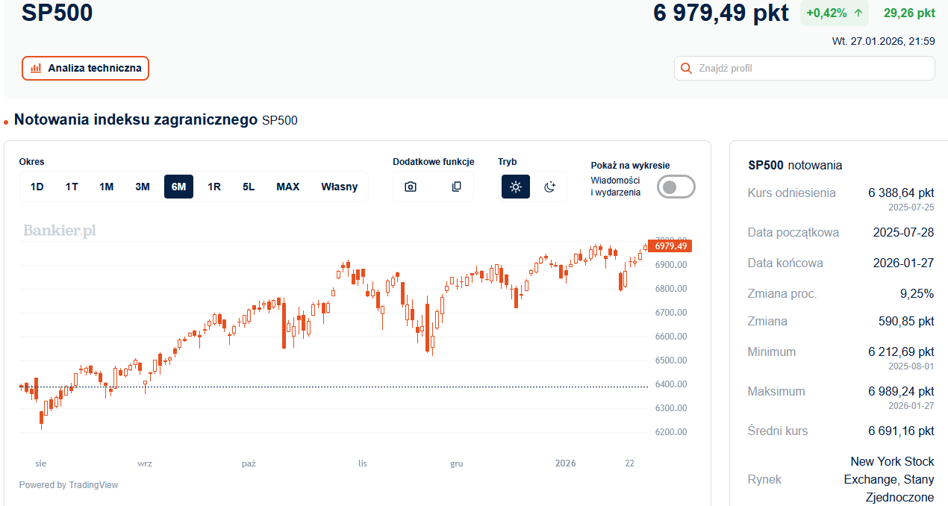Toggle Wiadomości i wydarzenia switch

676,187
